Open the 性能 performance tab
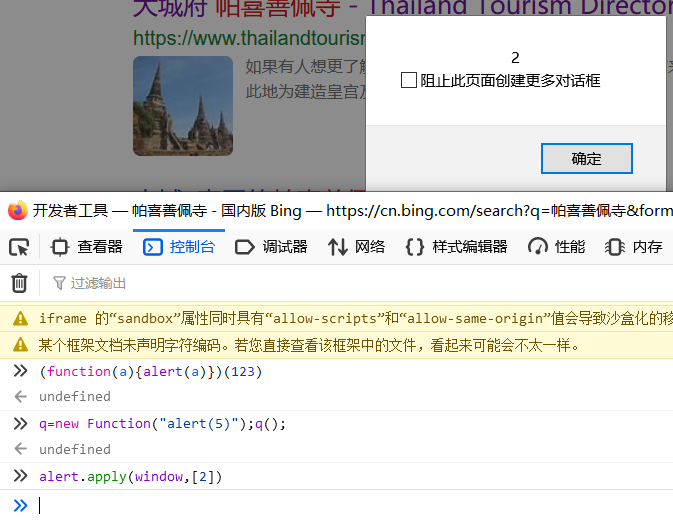Viewport: 673px width, 524px height. point(556,247)
